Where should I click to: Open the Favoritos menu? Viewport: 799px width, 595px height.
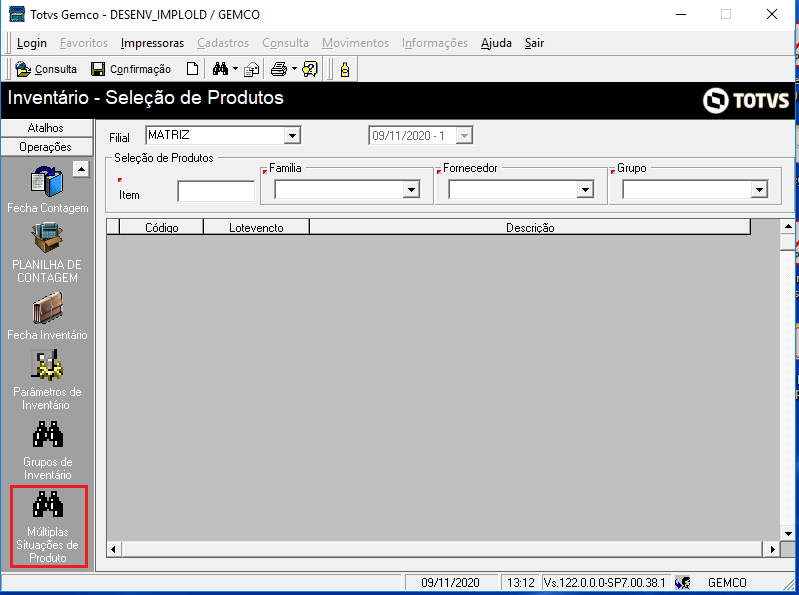(84, 43)
